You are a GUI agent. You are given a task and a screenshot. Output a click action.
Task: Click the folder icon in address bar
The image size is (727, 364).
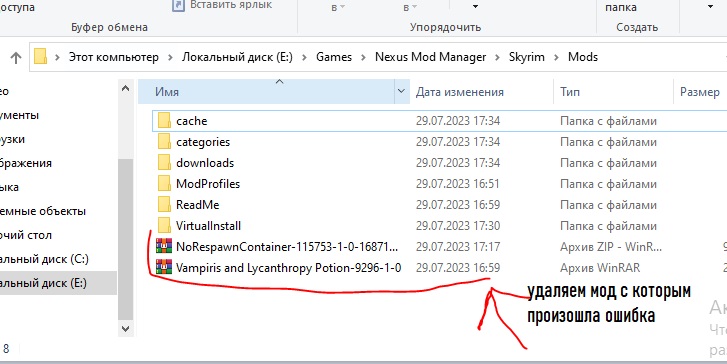click(41, 57)
